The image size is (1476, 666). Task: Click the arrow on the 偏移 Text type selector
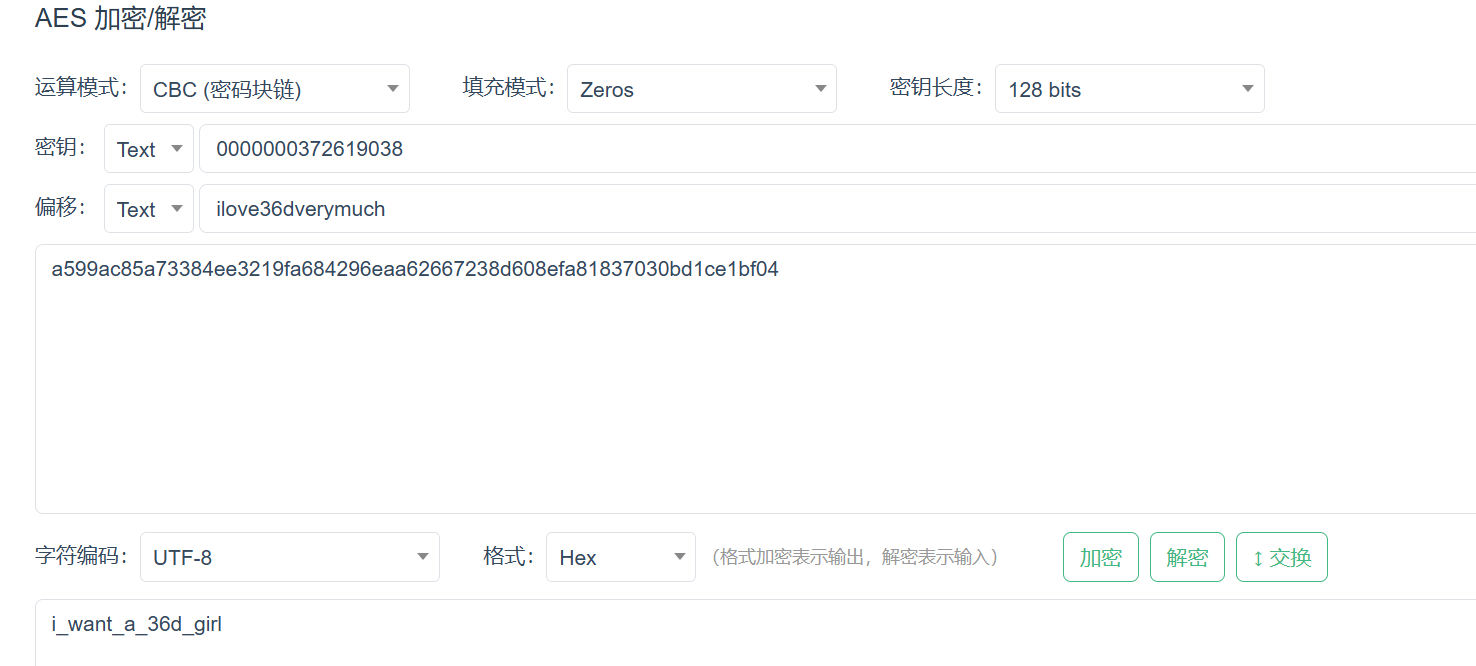pyautogui.click(x=176, y=208)
